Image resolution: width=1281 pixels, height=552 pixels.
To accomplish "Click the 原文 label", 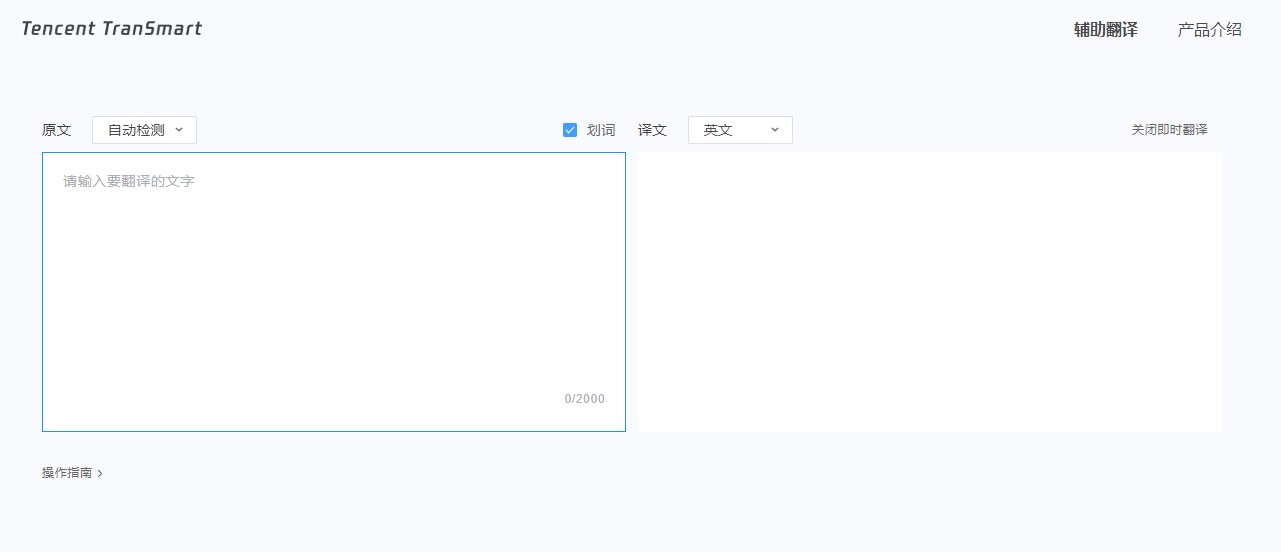I will [57, 130].
